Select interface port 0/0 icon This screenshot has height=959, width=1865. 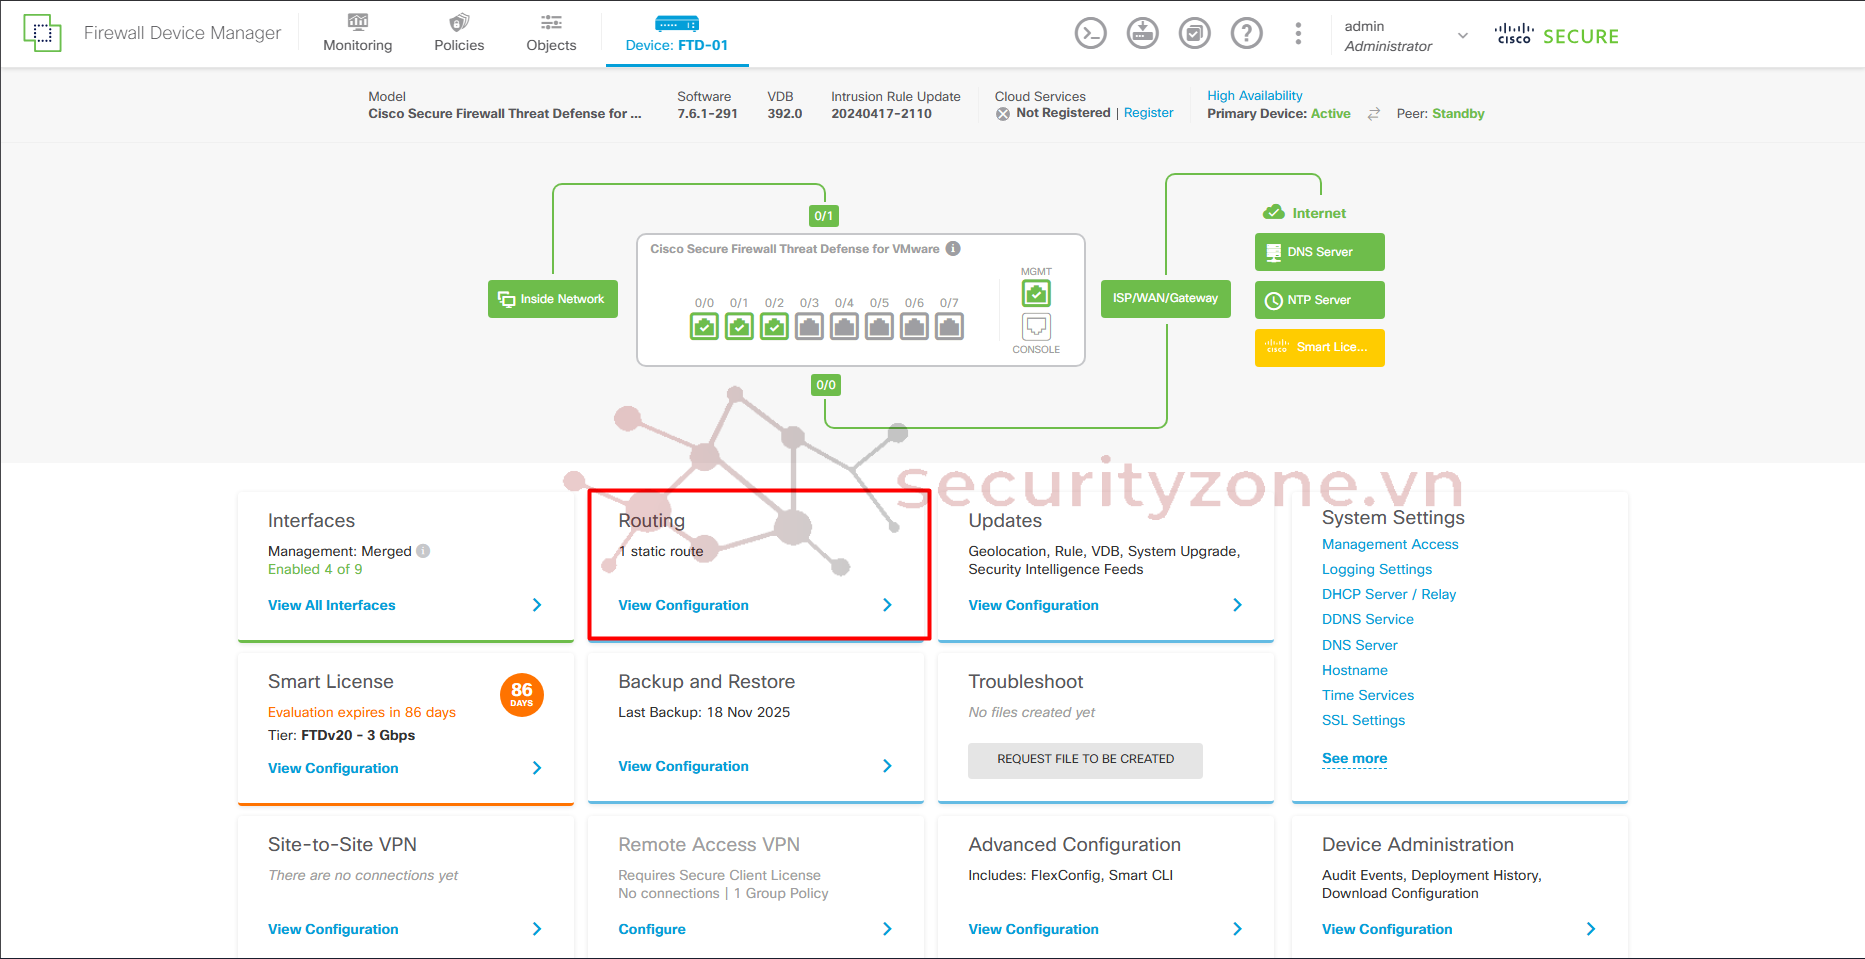pyautogui.click(x=704, y=327)
